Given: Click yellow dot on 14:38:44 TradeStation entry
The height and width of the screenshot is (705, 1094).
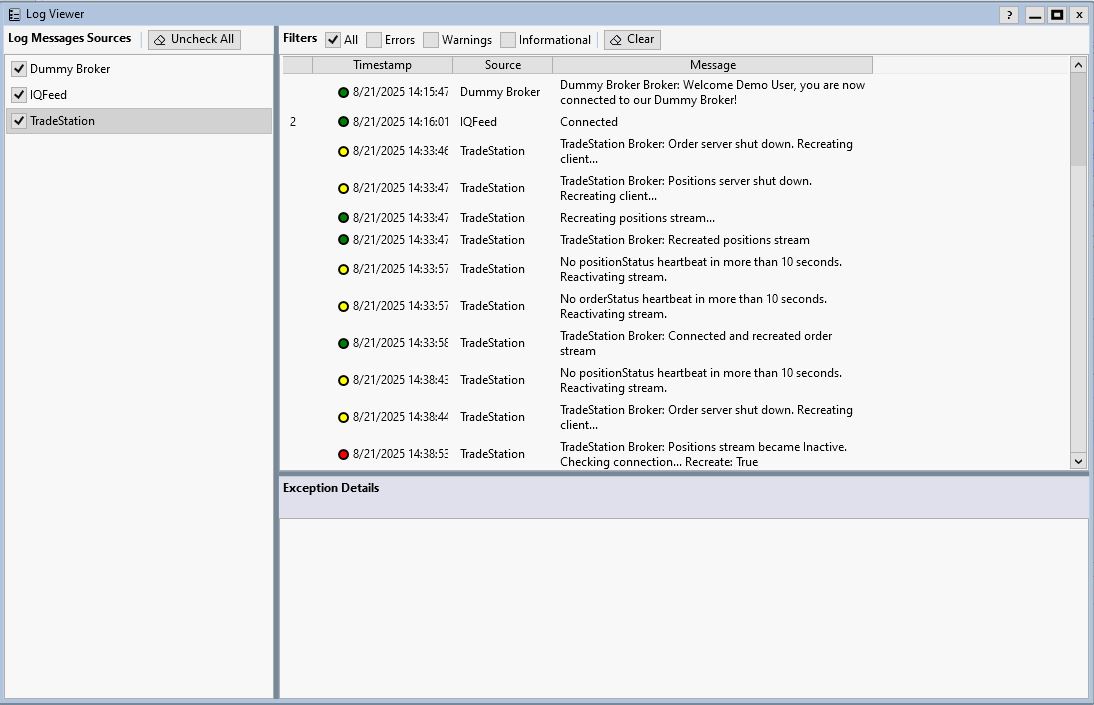Looking at the screenshot, I should coord(343,417).
